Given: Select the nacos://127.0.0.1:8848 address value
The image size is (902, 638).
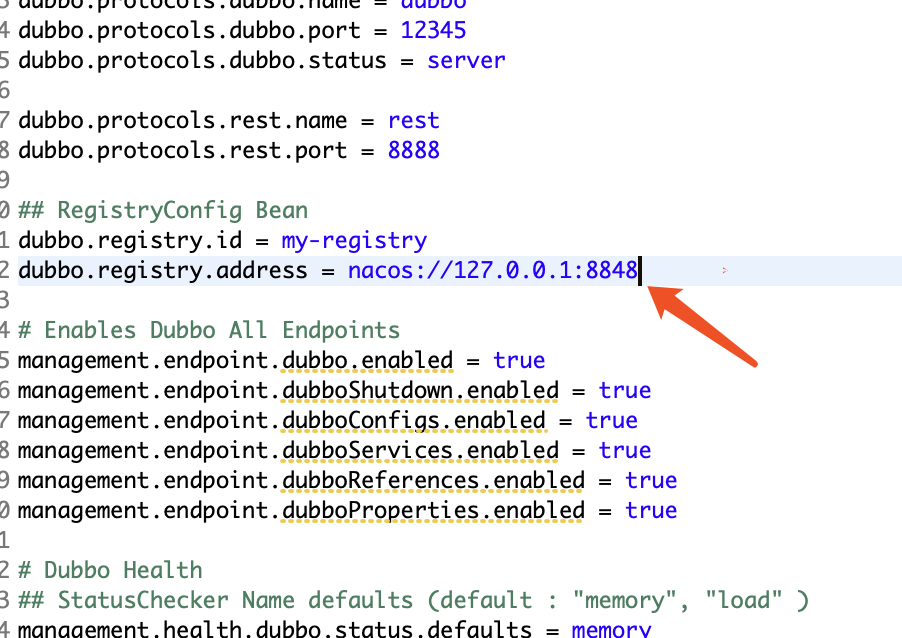Looking at the screenshot, I should coord(493,270).
